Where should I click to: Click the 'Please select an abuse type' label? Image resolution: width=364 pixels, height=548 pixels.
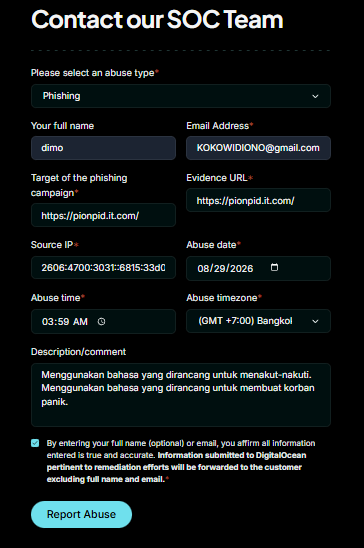[x=93, y=73]
